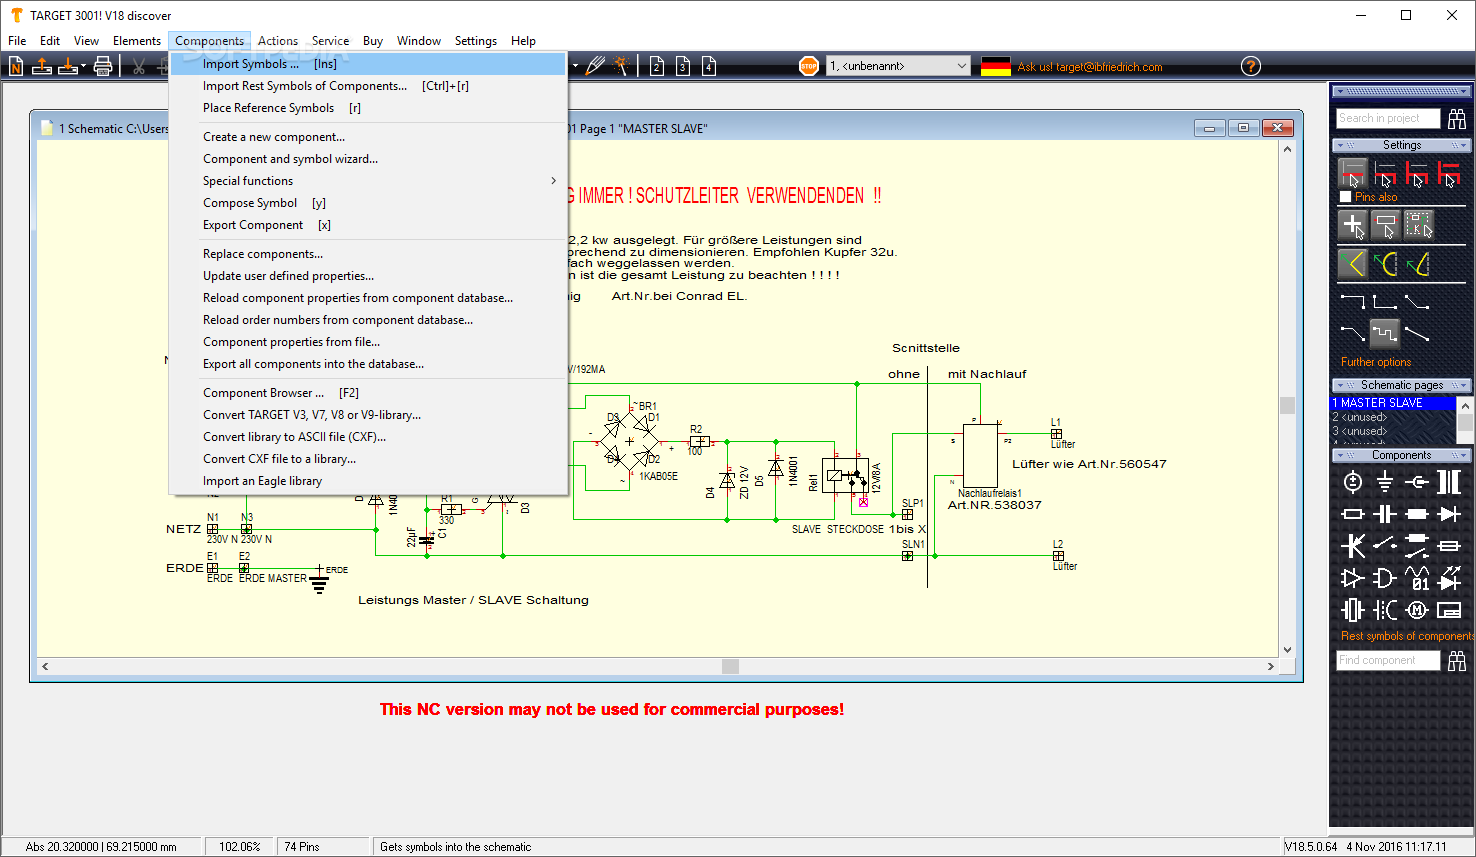Image resolution: width=1476 pixels, height=857 pixels.
Task: Click Rest symbols of components link
Action: pyautogui.click(x=1407, y=636)
